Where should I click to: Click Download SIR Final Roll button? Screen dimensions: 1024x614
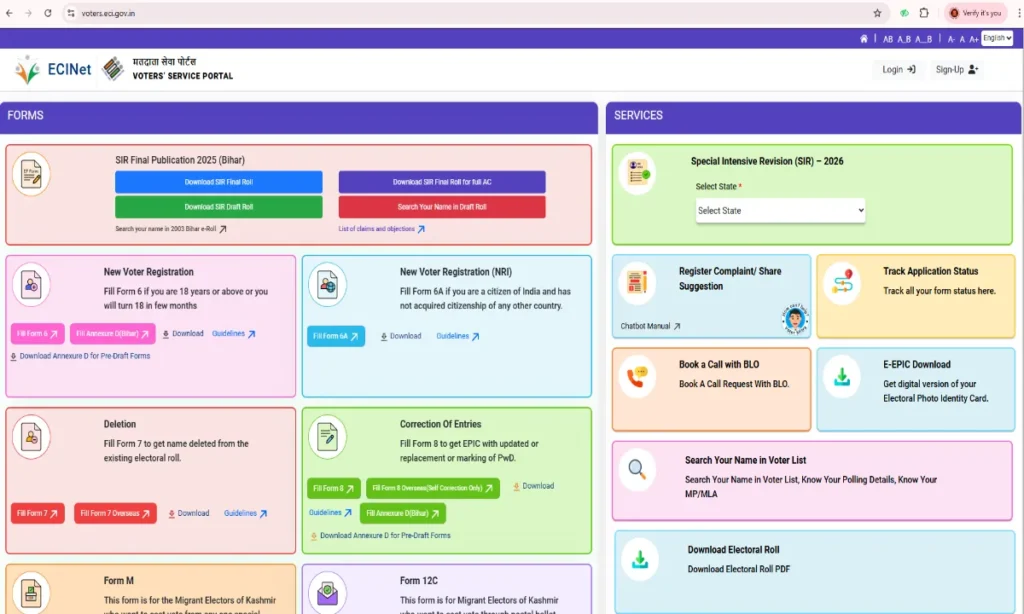218,182
